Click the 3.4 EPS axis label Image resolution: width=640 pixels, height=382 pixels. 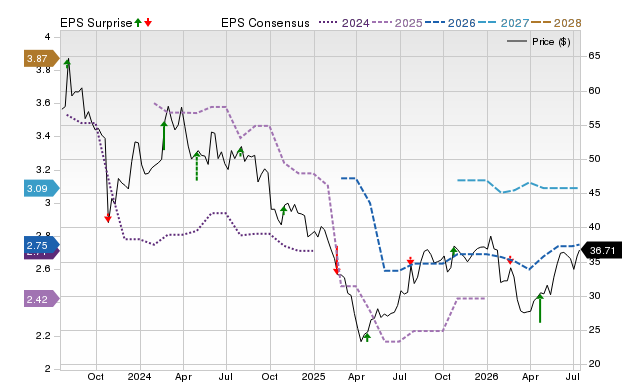click(43, 136)
